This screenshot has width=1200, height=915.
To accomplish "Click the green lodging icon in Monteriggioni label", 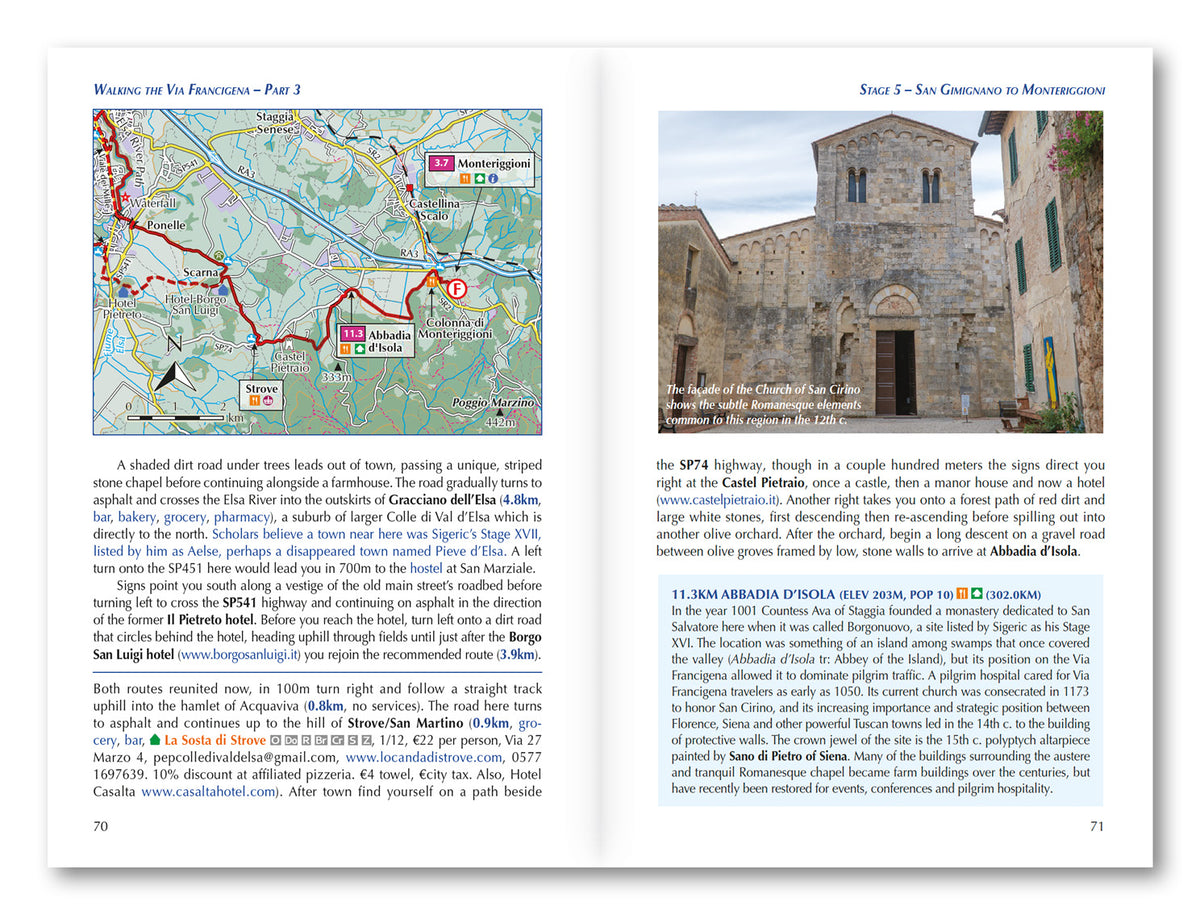I will [x=479, y=178].
